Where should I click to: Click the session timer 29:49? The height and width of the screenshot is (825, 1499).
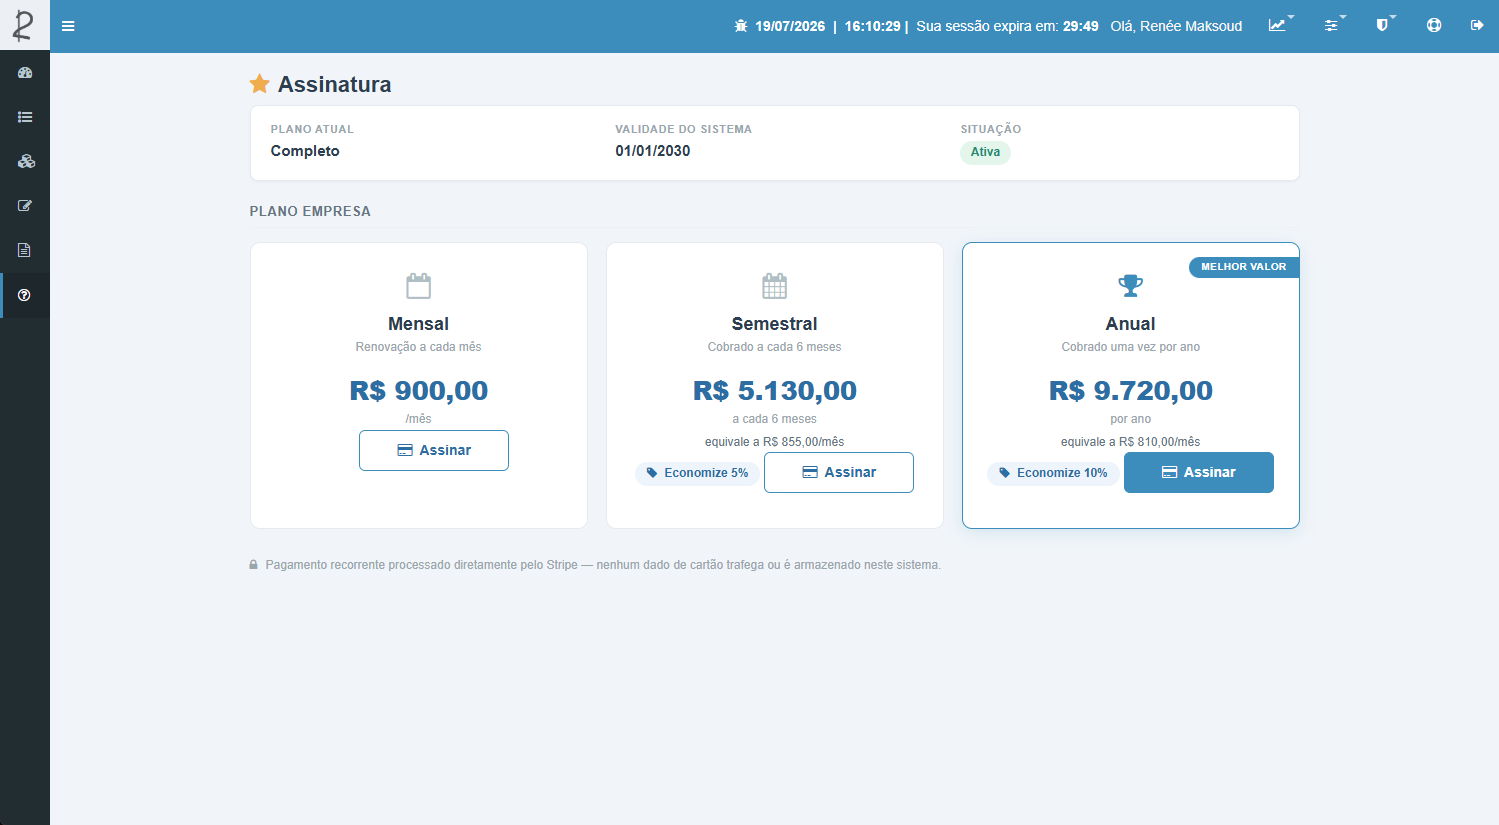click(x=1081, y=26)
